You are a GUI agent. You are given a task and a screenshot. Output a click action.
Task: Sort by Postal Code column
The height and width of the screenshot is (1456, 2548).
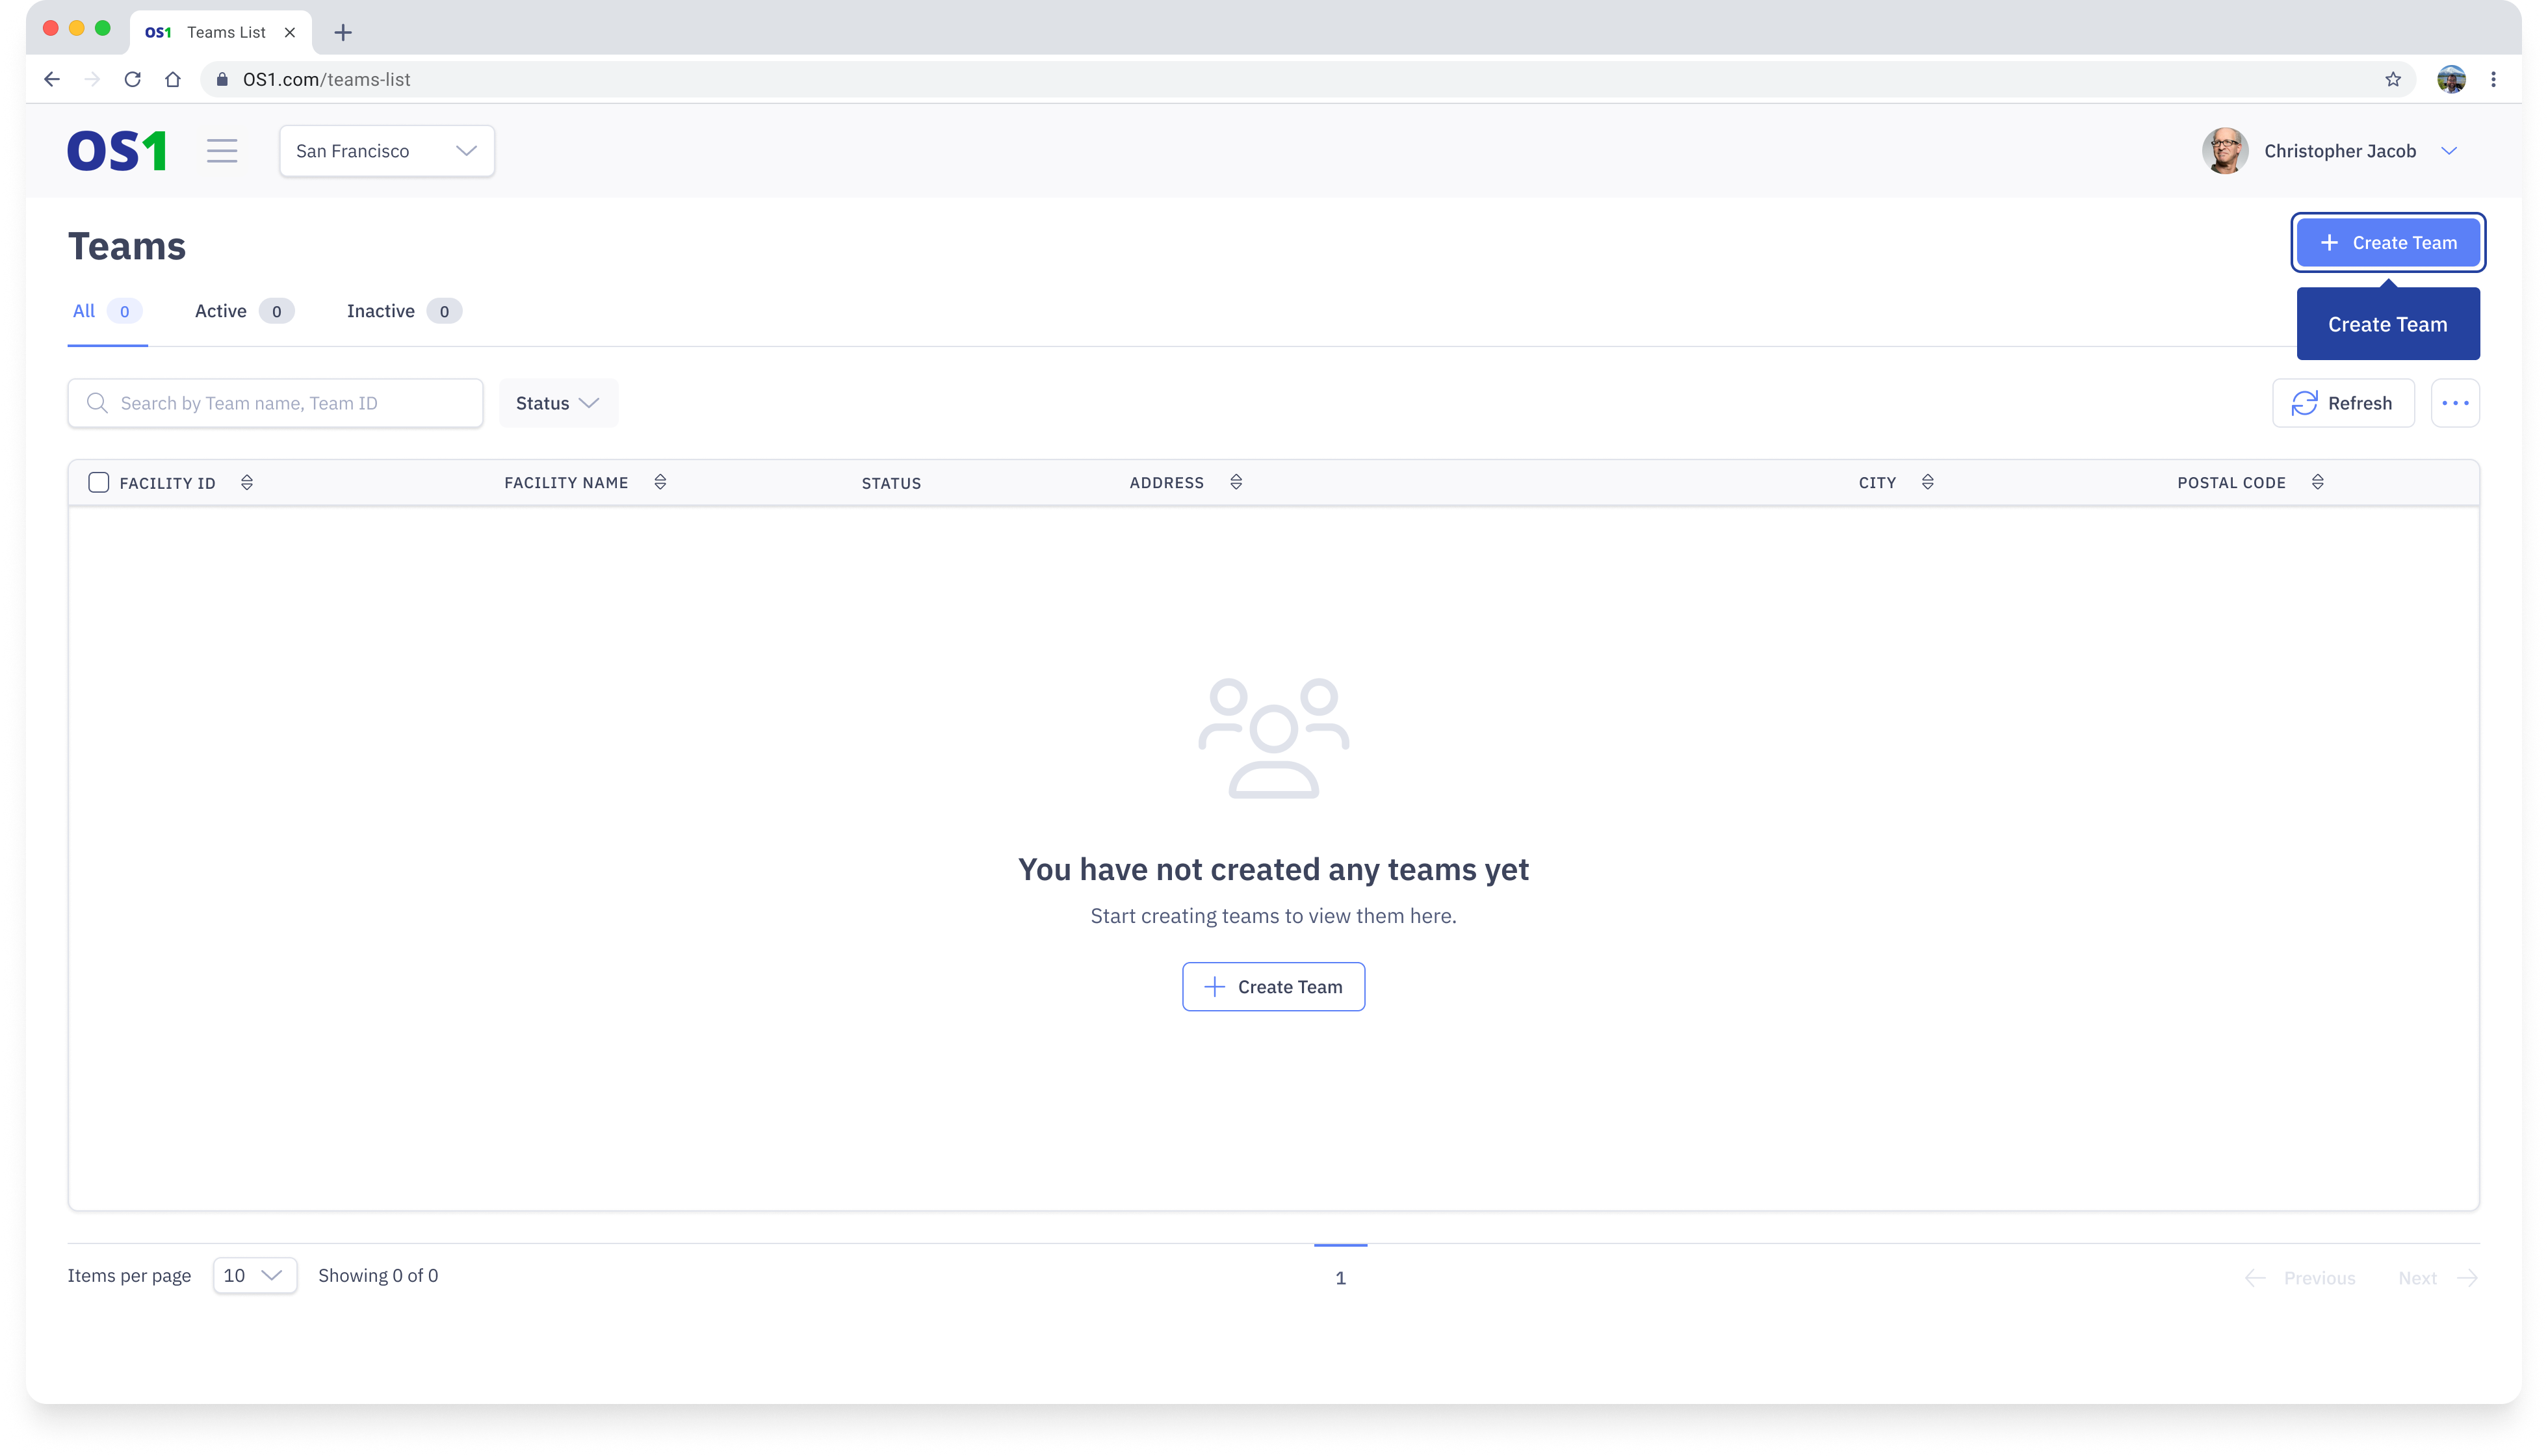(x=2317, y=483)
